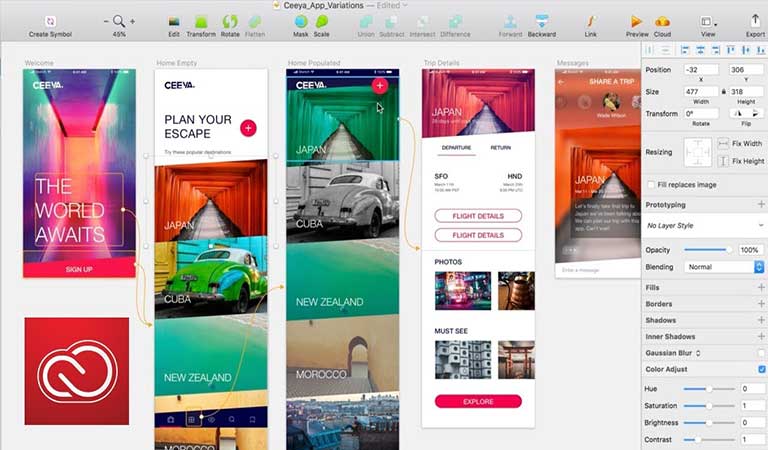Viewport: 768px width, 450px height.
Task: Zoom out with the minus button
Action: (x=106, y=22)
